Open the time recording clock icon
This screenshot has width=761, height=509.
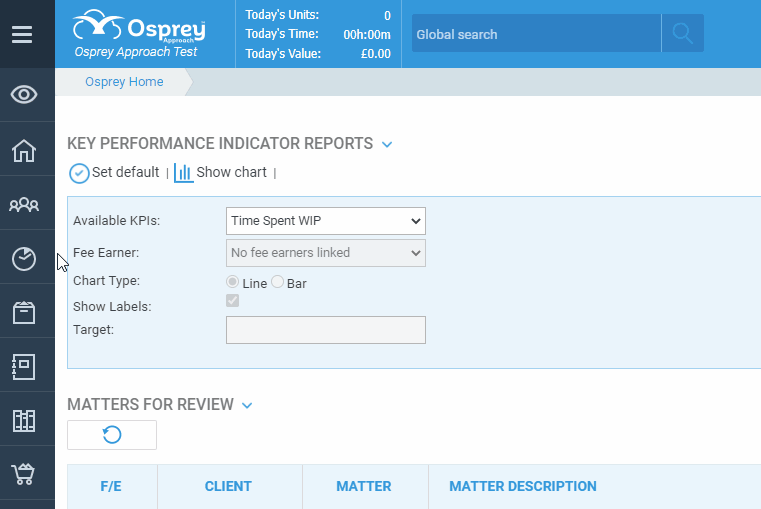click(x=24, y=259)
